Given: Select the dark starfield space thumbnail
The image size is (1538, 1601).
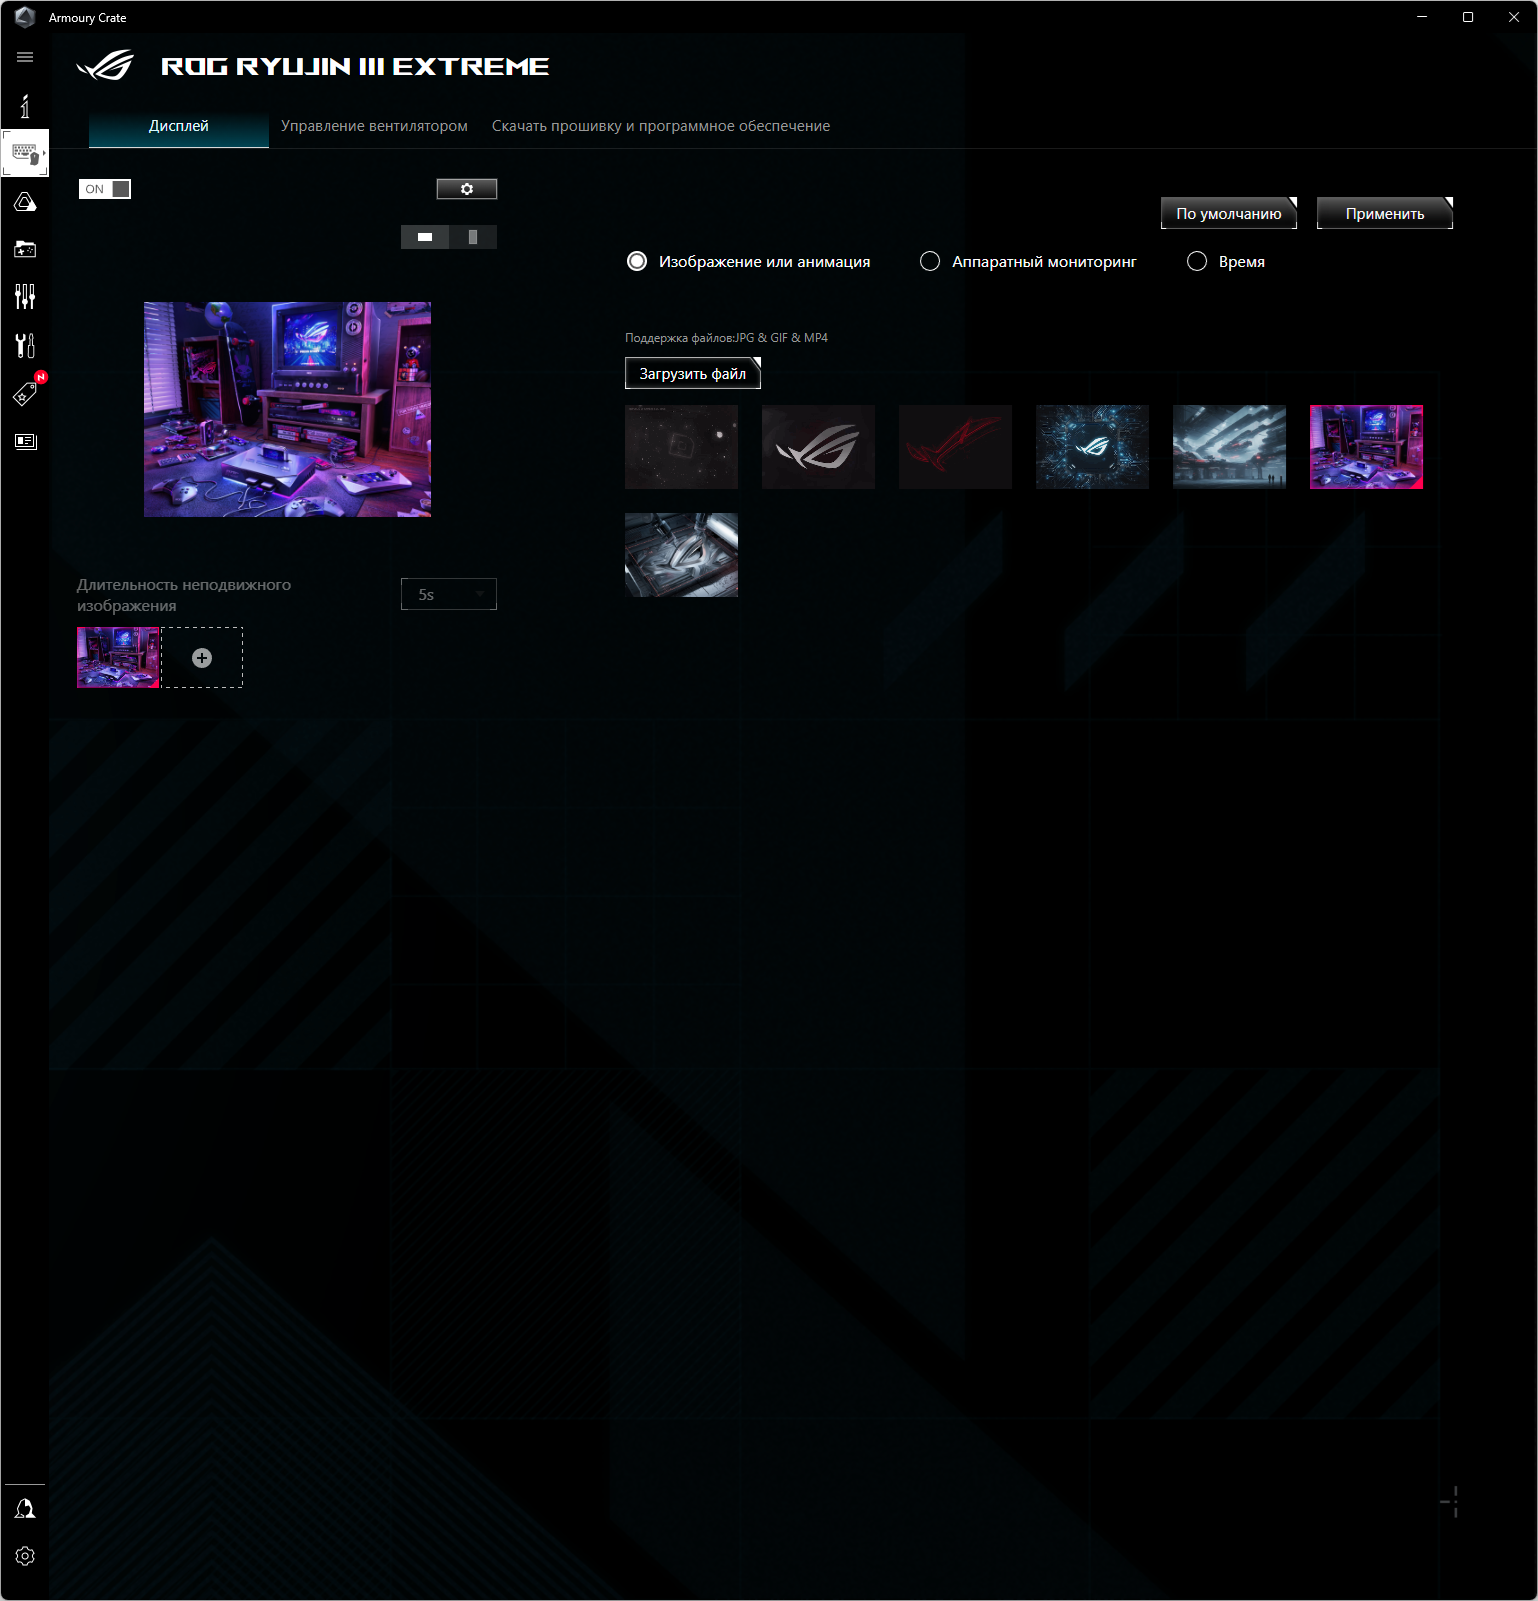Looking at the screenshot, I should [682, 447].
